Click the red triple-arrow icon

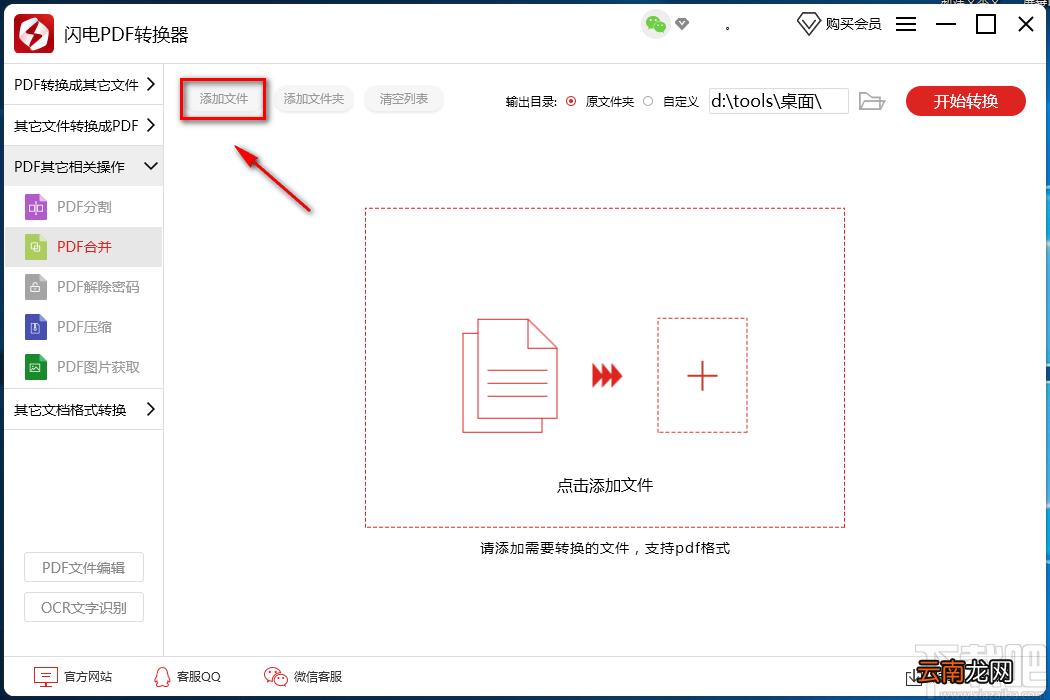(x=607, y=376)
